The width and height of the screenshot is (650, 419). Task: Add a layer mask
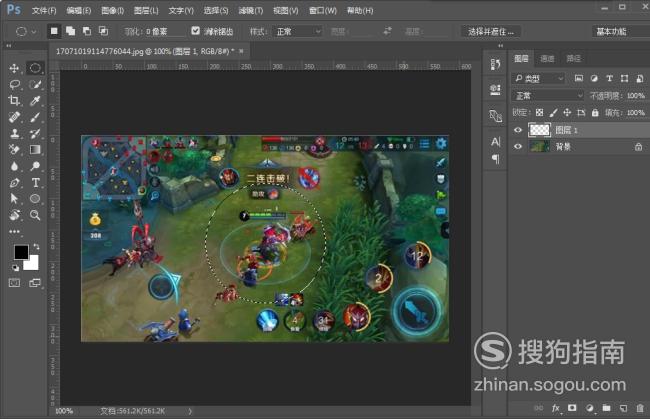pyautogui.click(x=572, y=408)
